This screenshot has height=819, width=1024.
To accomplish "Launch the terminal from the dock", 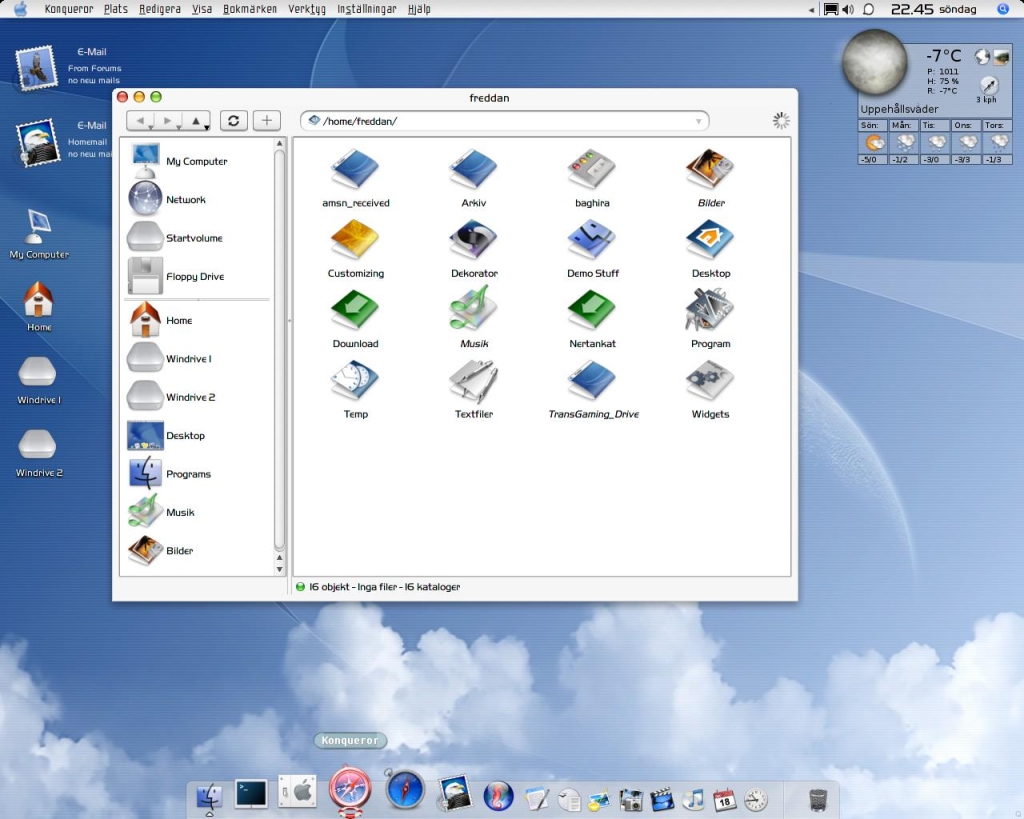I will coord(250,794).
